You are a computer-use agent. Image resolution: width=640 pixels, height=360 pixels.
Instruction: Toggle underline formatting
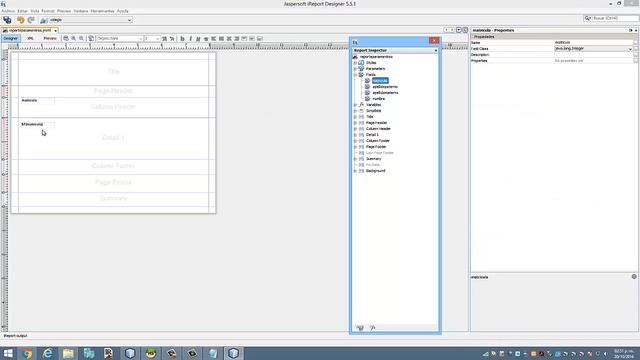(x=198, y=38)
